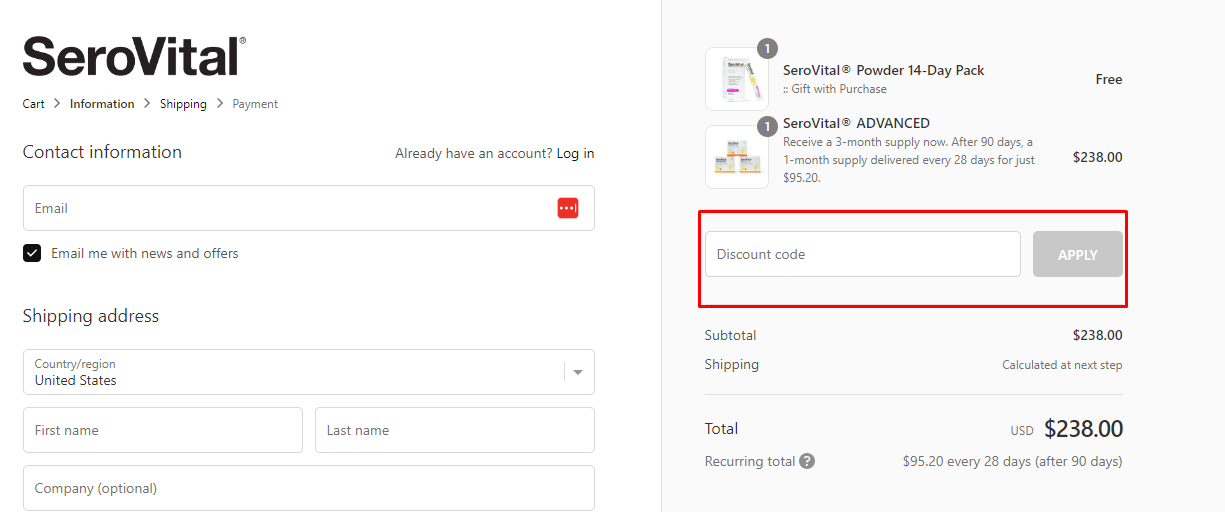Click the SeroVital ADVANCED product title

(x=857, y=123)
